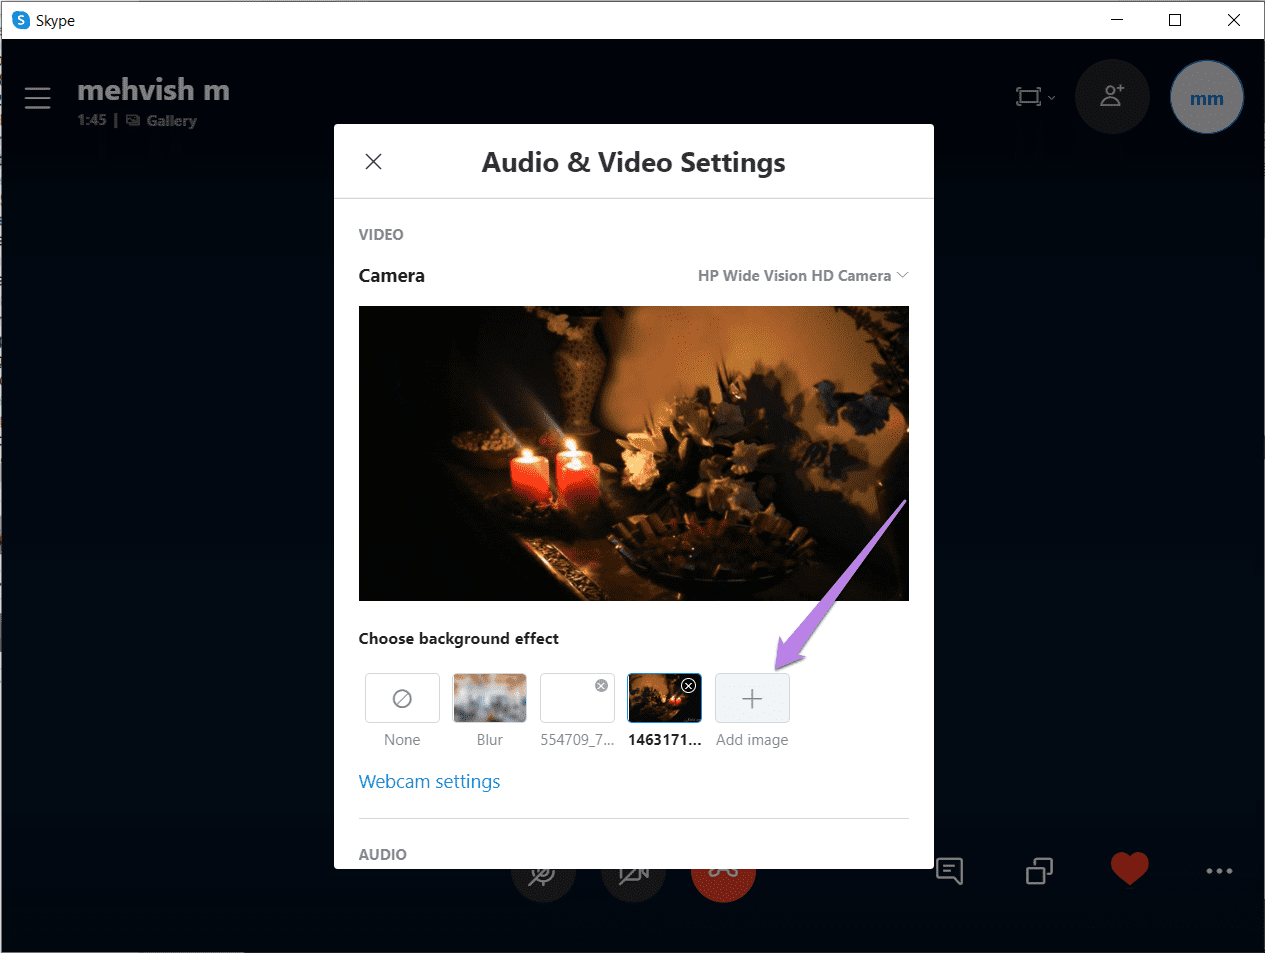Image resolution: width=1265 pixels, height=953 pixels.
Task: Click the share screen icon
Action: click(1039, 871)
